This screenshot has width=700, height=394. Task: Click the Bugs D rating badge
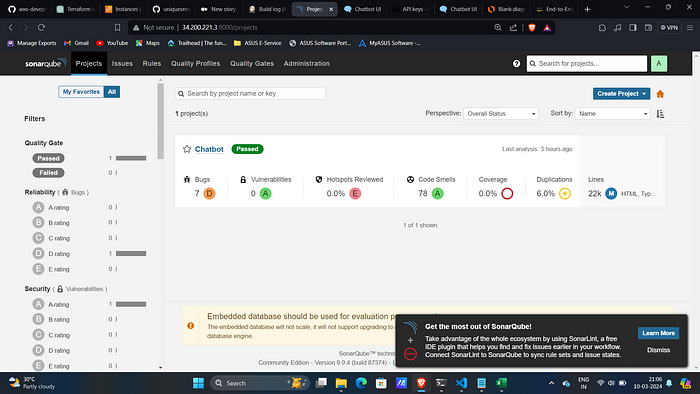[x=209, y=193]
